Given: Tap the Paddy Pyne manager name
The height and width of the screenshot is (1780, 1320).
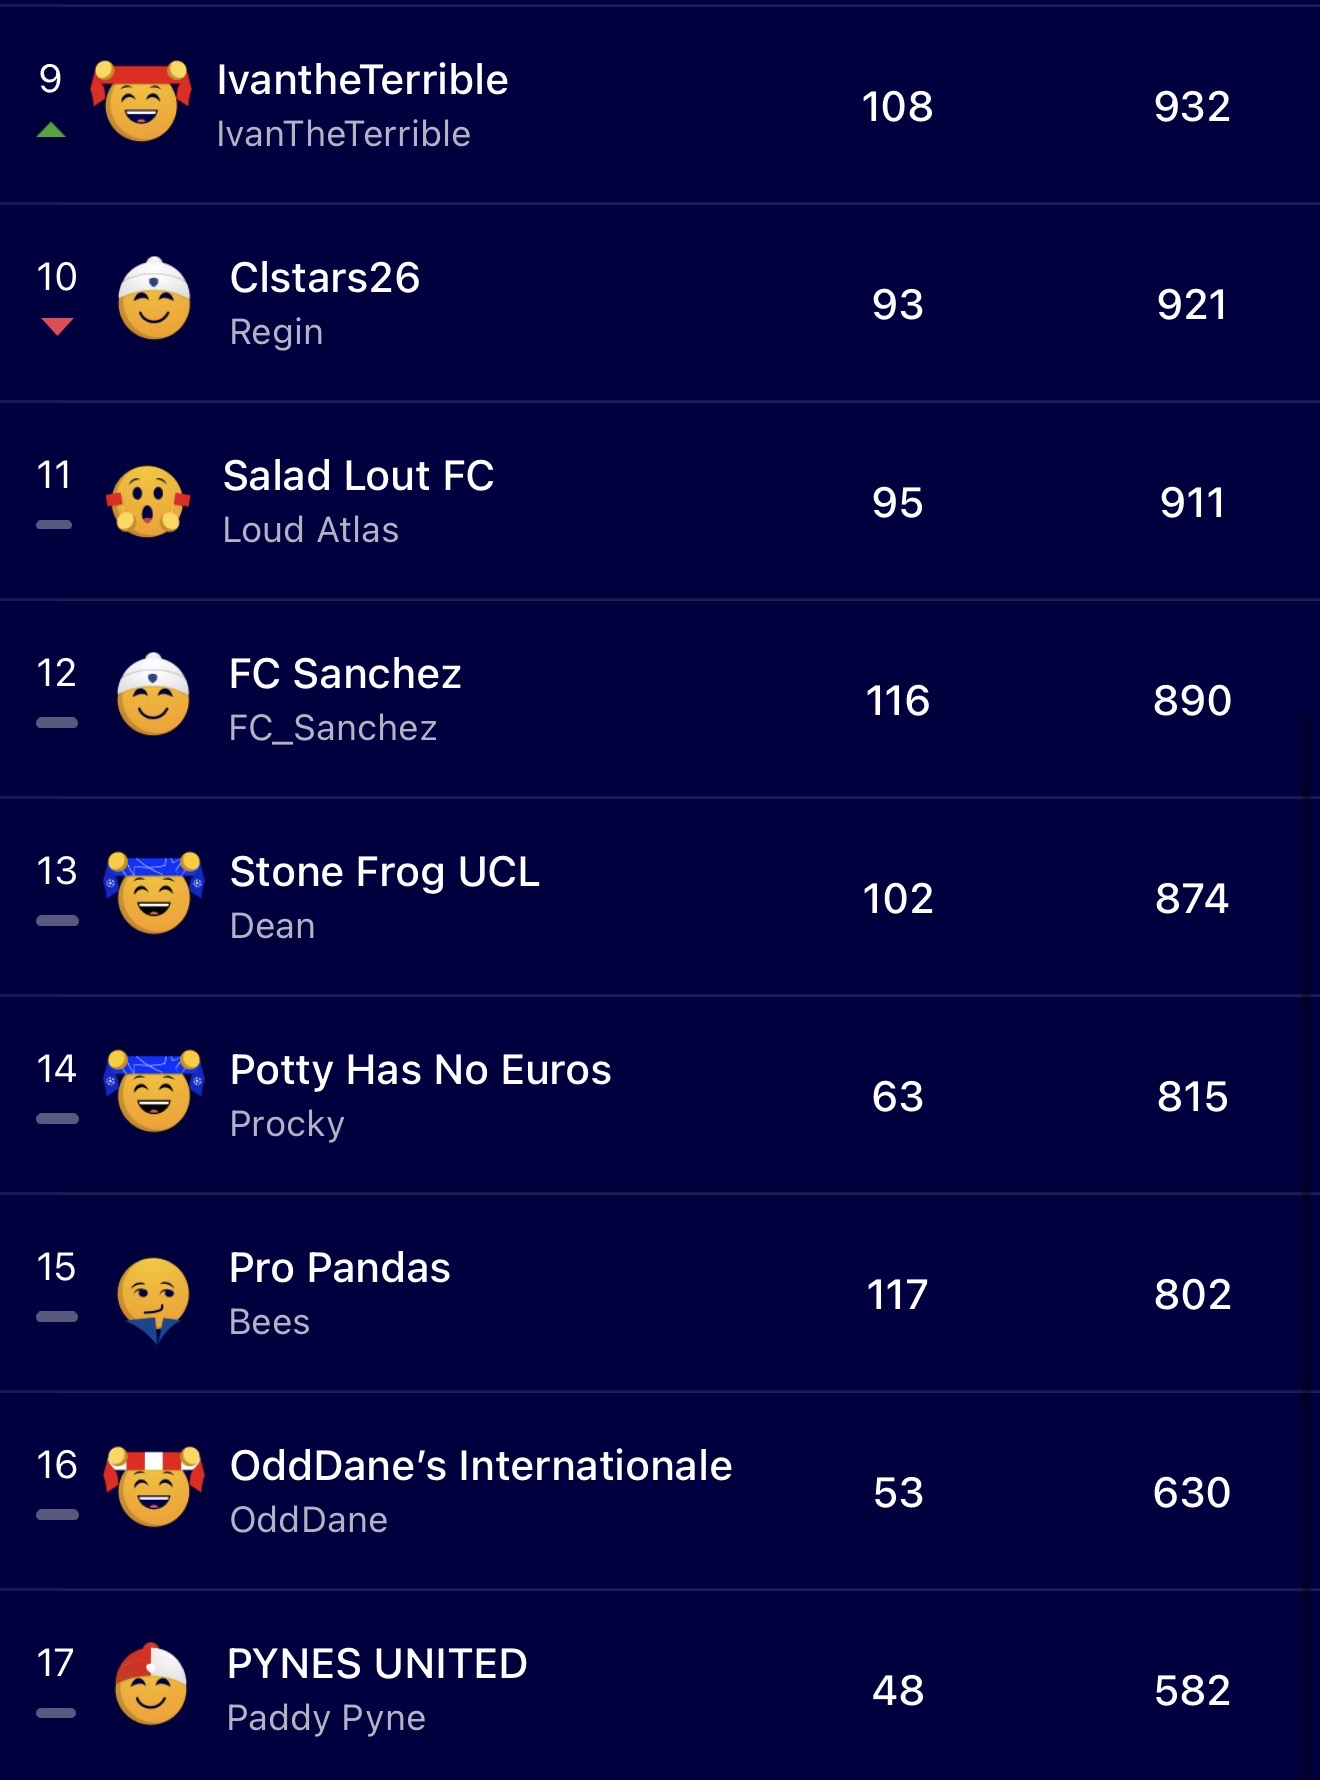Looking at the screenshot, I should 326,1718.
